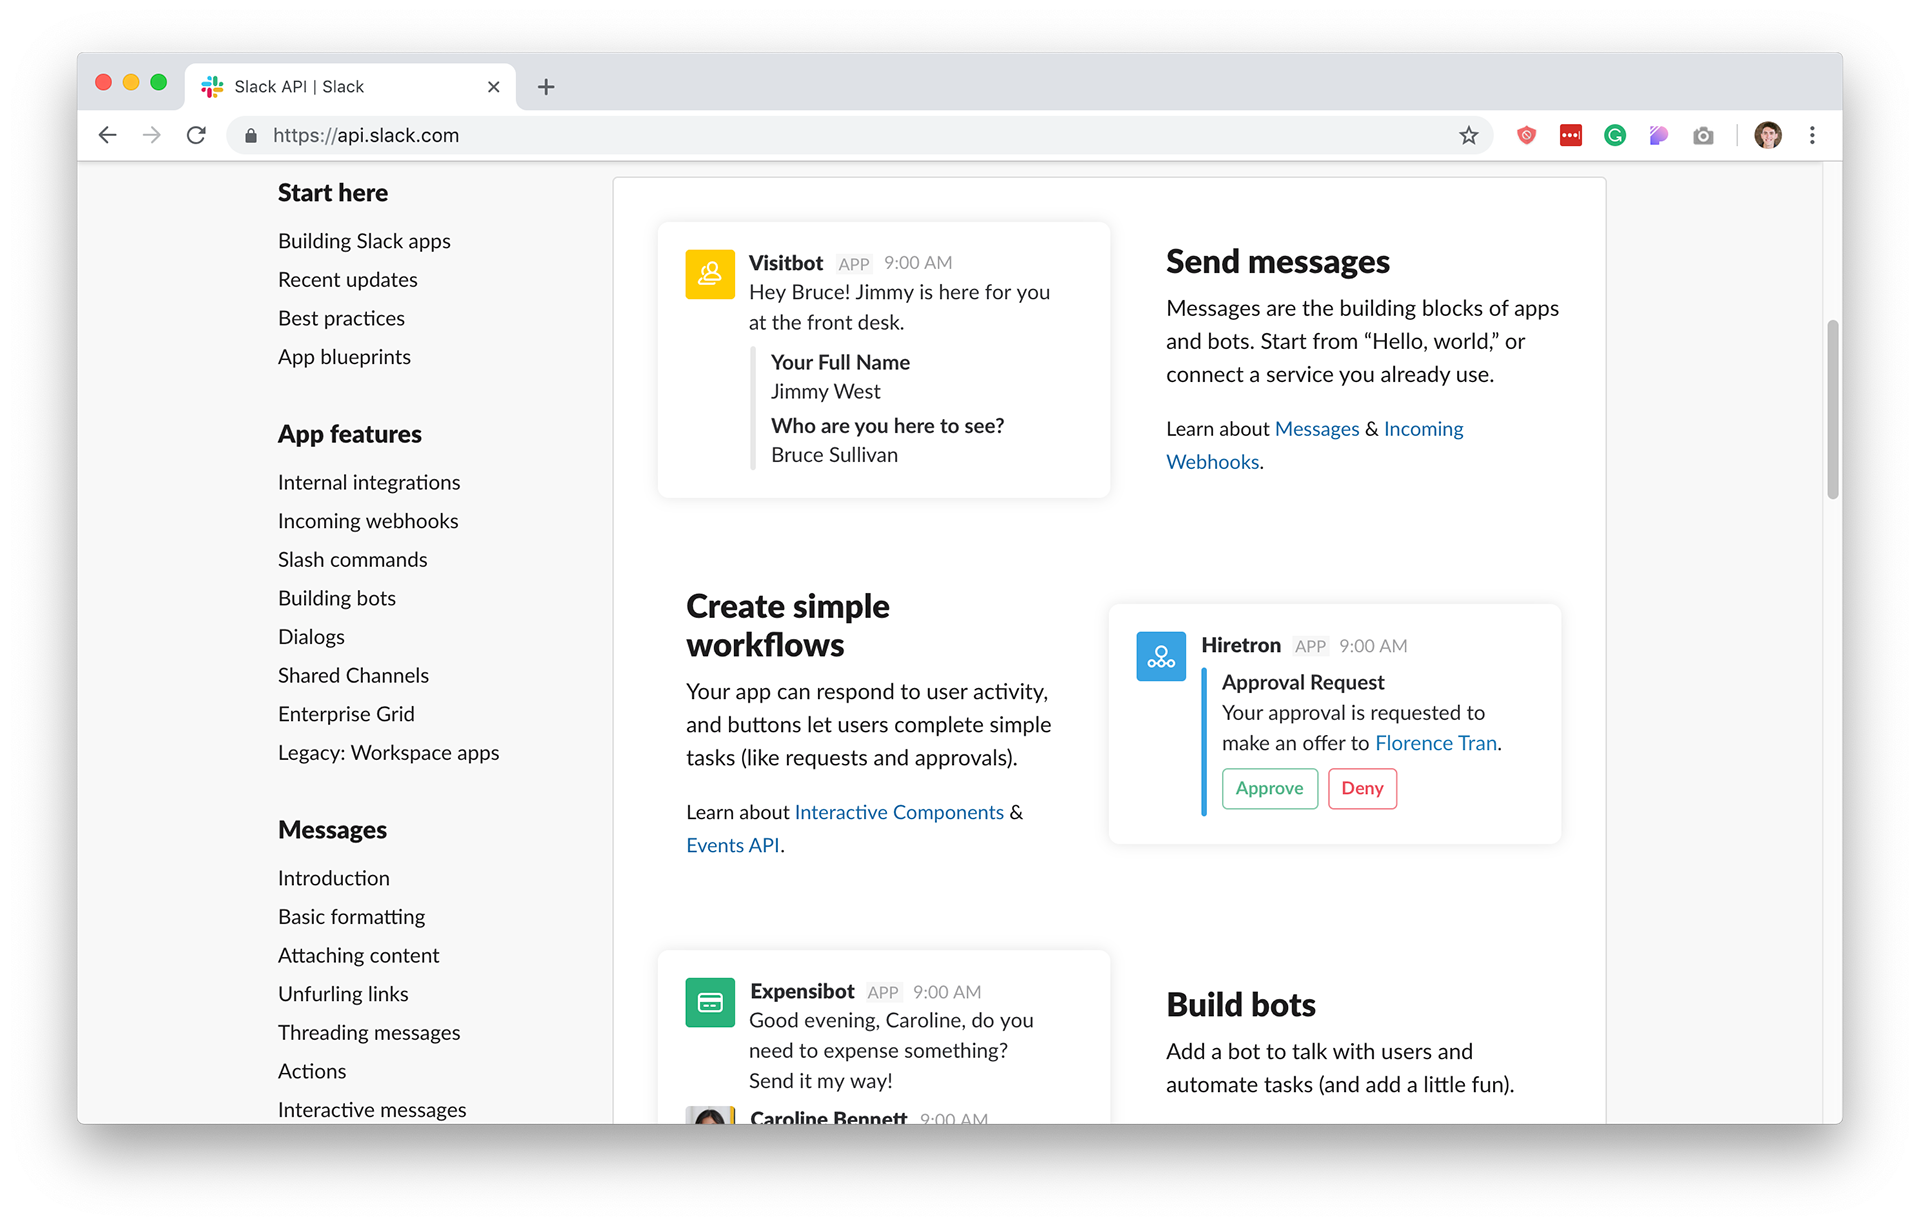Open Dialogs sidebar link
This screenshot has height=1226, width=1920.
tap(311, 637)
